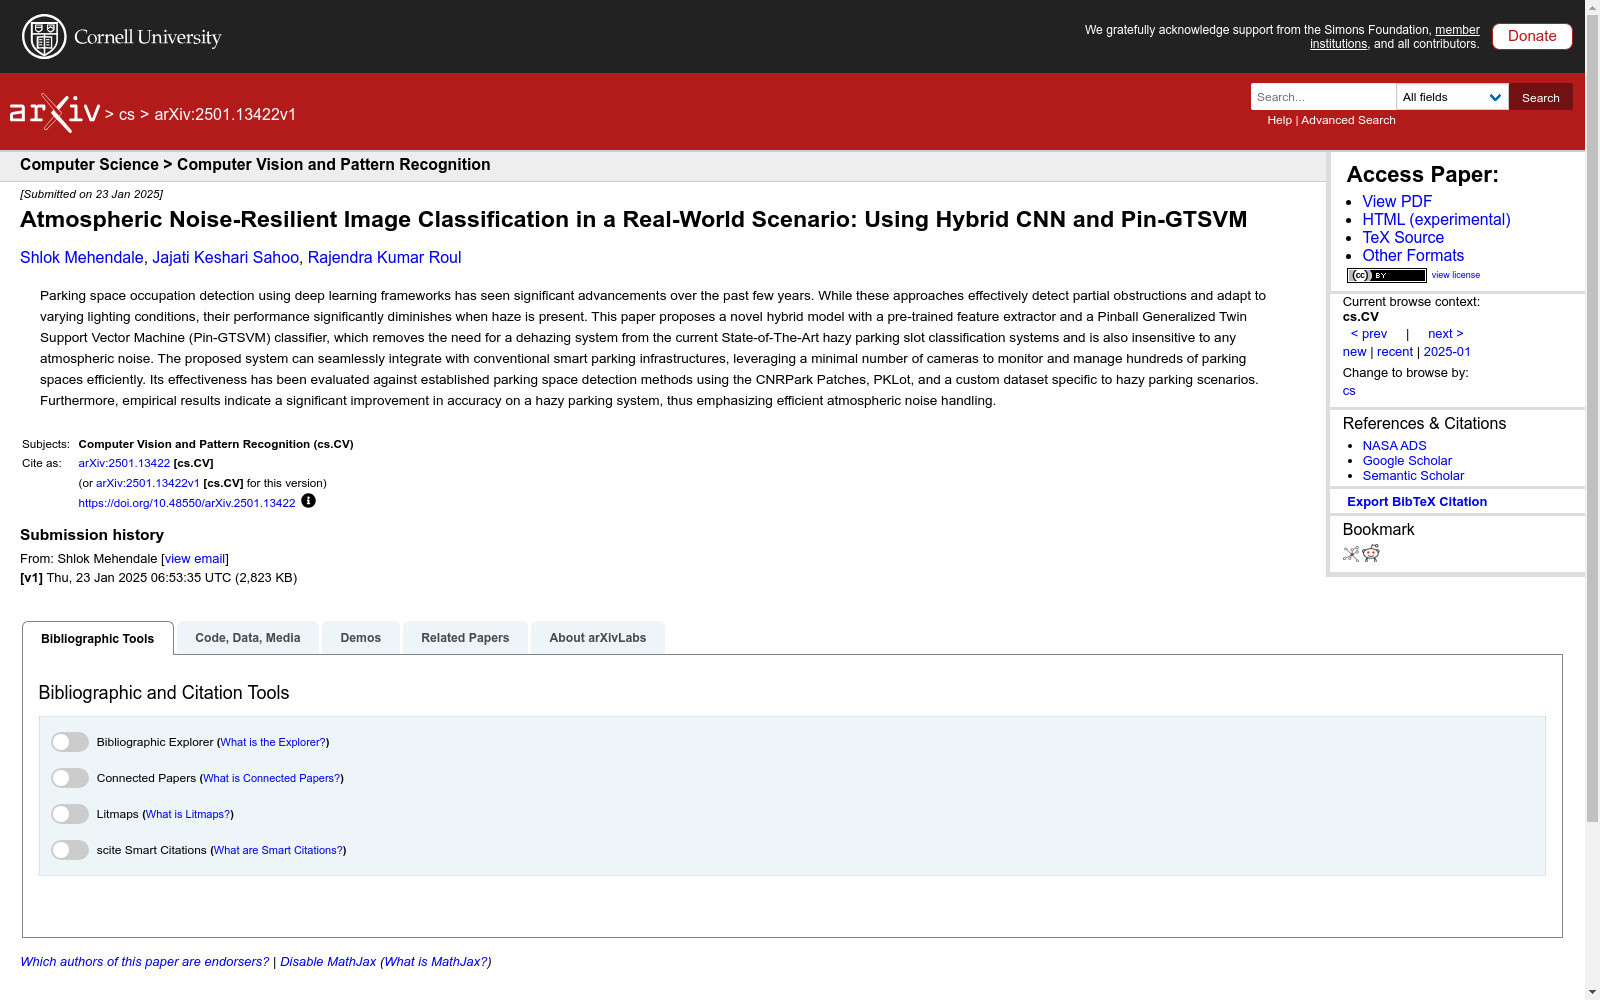The image size is (1600, 1000).
Task: Click the scrollbar down arrow
Action: [x=1592, y=992]
